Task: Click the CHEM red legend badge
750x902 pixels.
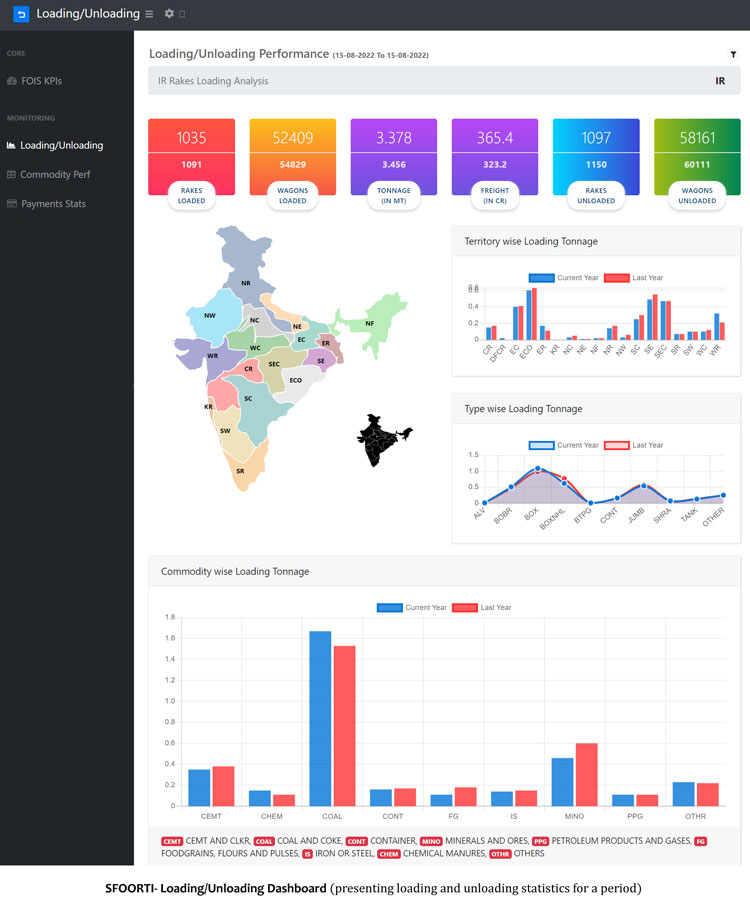Action: tap(389, 854)
